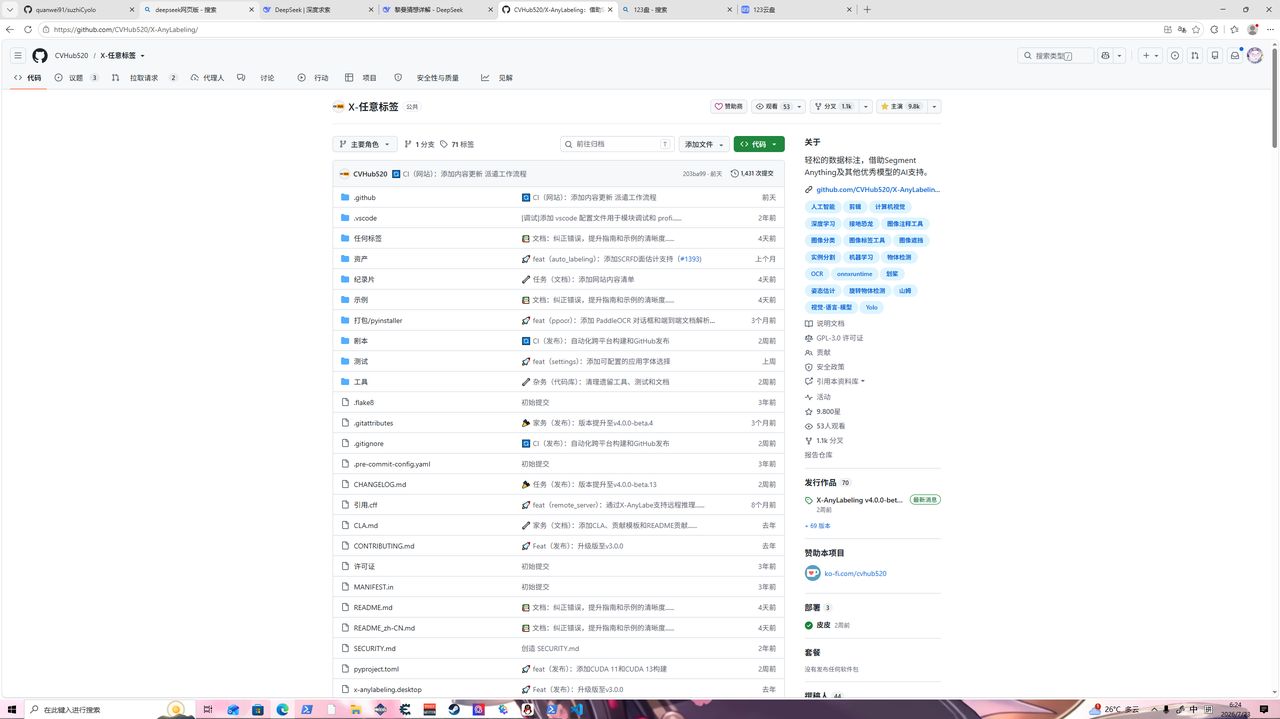Expand the star lists dropdown arrow
Viewport: 1280px width, 719px height.
934,106
